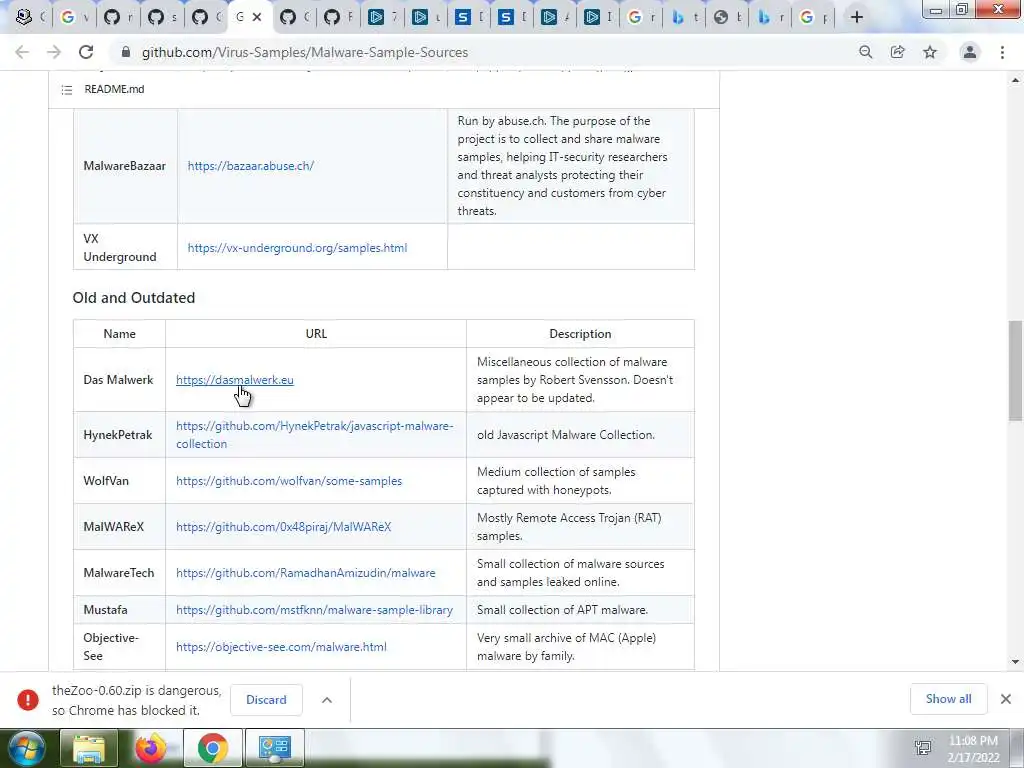Open the Chrome three-dot menu
The height and width of the screenshot is (768, 1024).
click(1002, 52)
